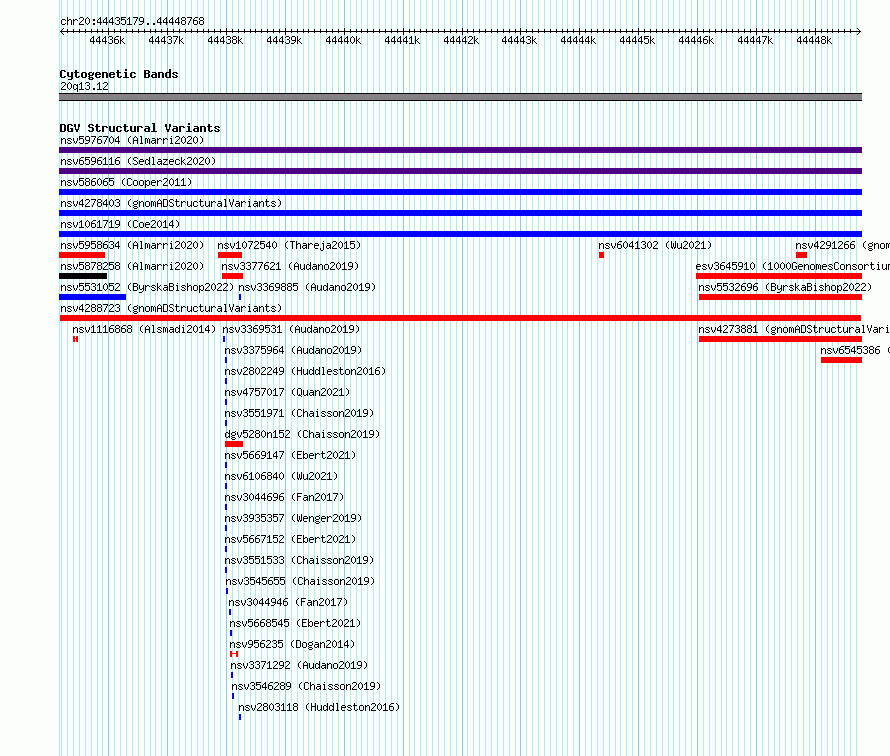Select the red bar under nsv3377621
Screen dimensions: 890x756
click(232, 276)
